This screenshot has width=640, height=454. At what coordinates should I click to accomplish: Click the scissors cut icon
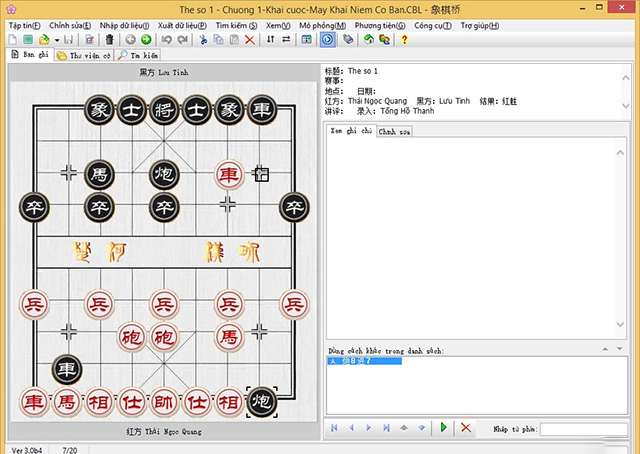click(x=203, y=39)
